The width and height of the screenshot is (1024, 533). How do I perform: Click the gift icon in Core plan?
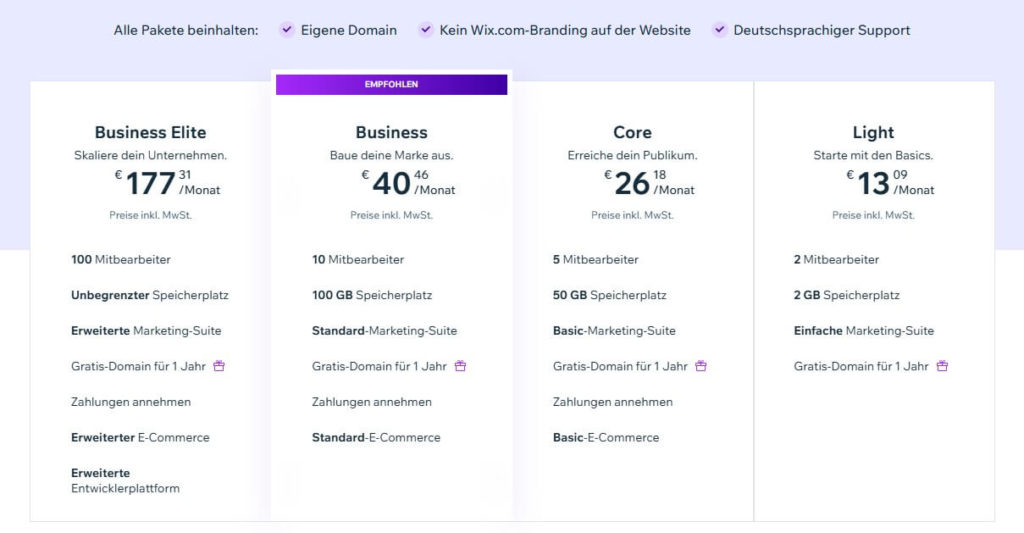[x=701, y=366]
